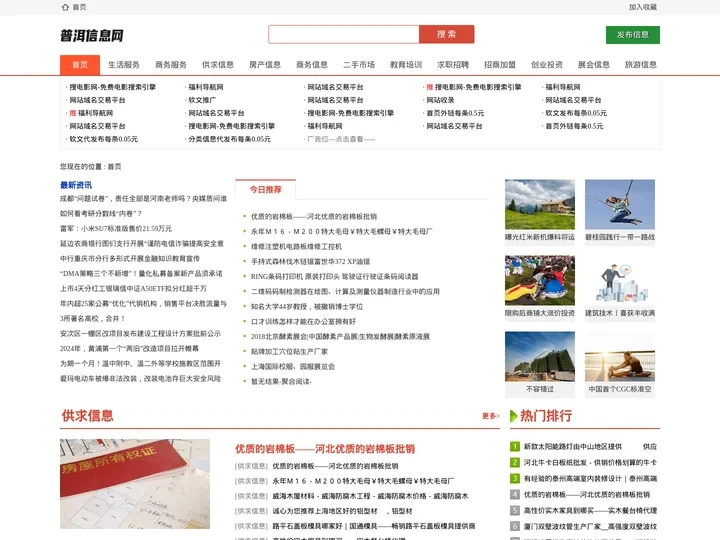The height and width of the screenshot is (540, 720).
Task: Click the 广告位---点击查看 link
Action: click(x=341, y=139)
